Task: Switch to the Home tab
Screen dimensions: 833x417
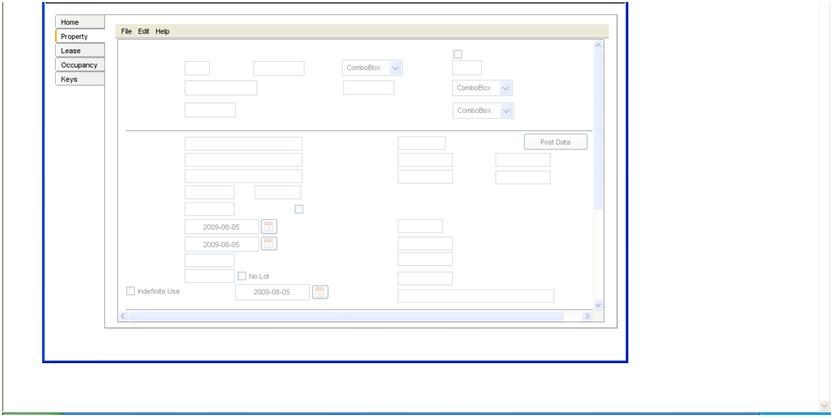Action: 80,22
